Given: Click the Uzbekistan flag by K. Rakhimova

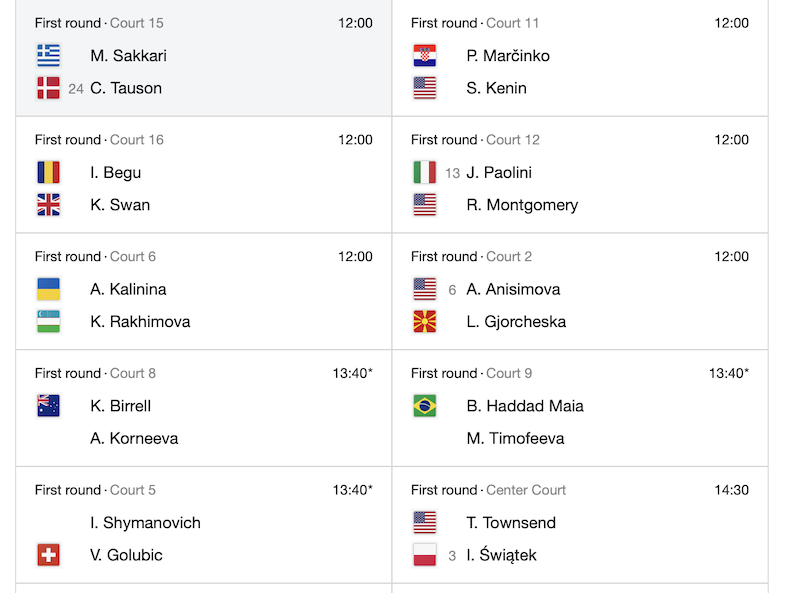Looking at the screenshot, I should 48,322.
